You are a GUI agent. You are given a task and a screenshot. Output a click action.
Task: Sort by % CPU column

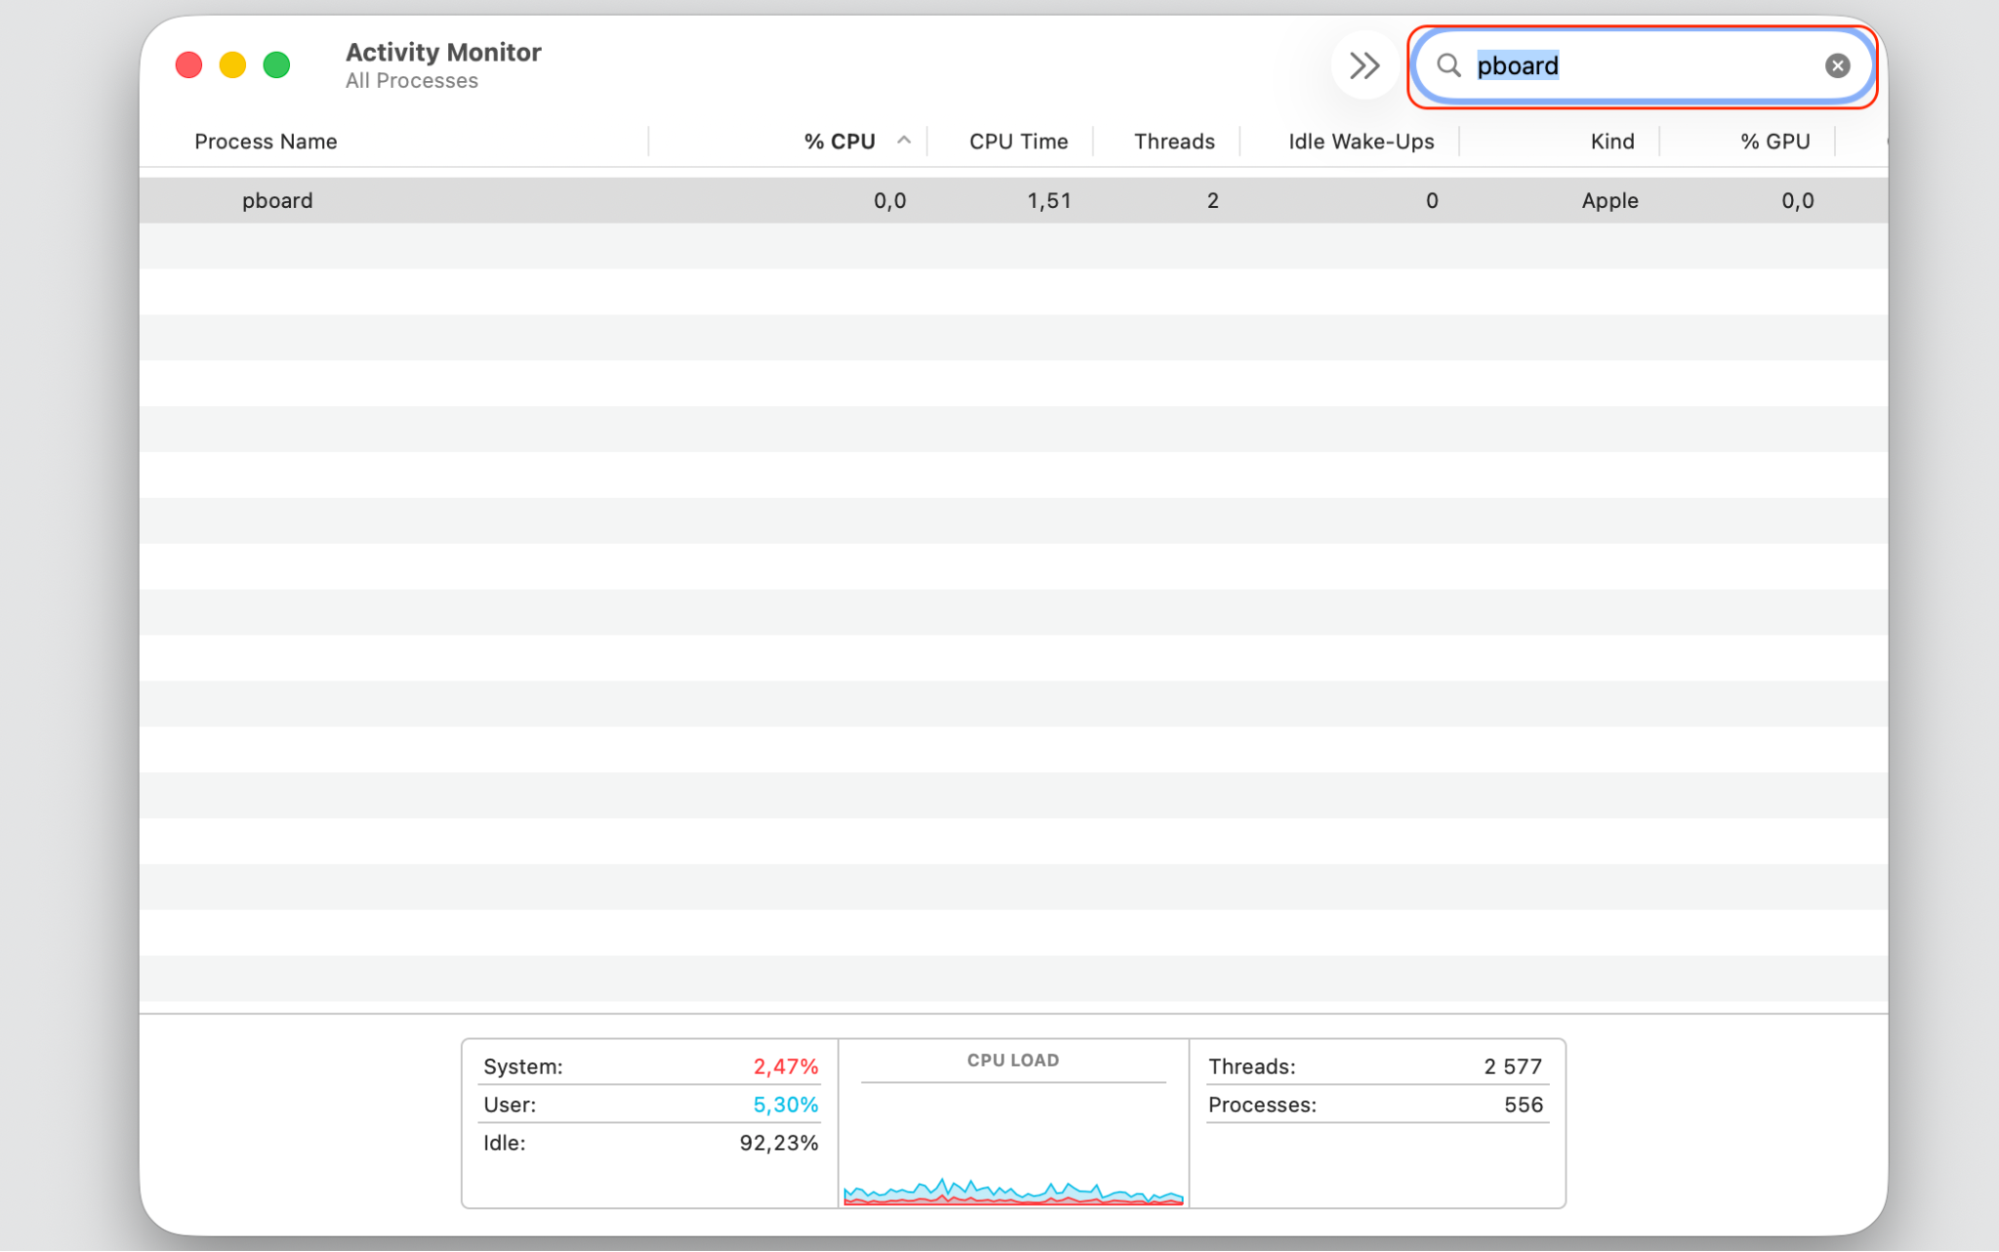(x=839, y=142)
